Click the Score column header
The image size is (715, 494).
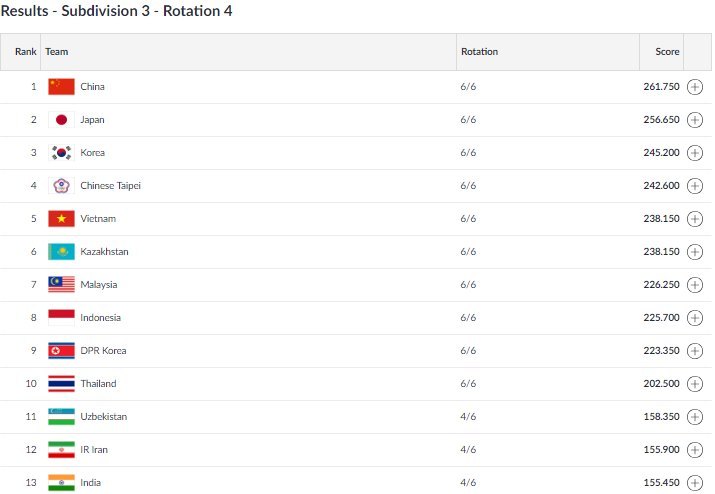(x=667, y=51)
